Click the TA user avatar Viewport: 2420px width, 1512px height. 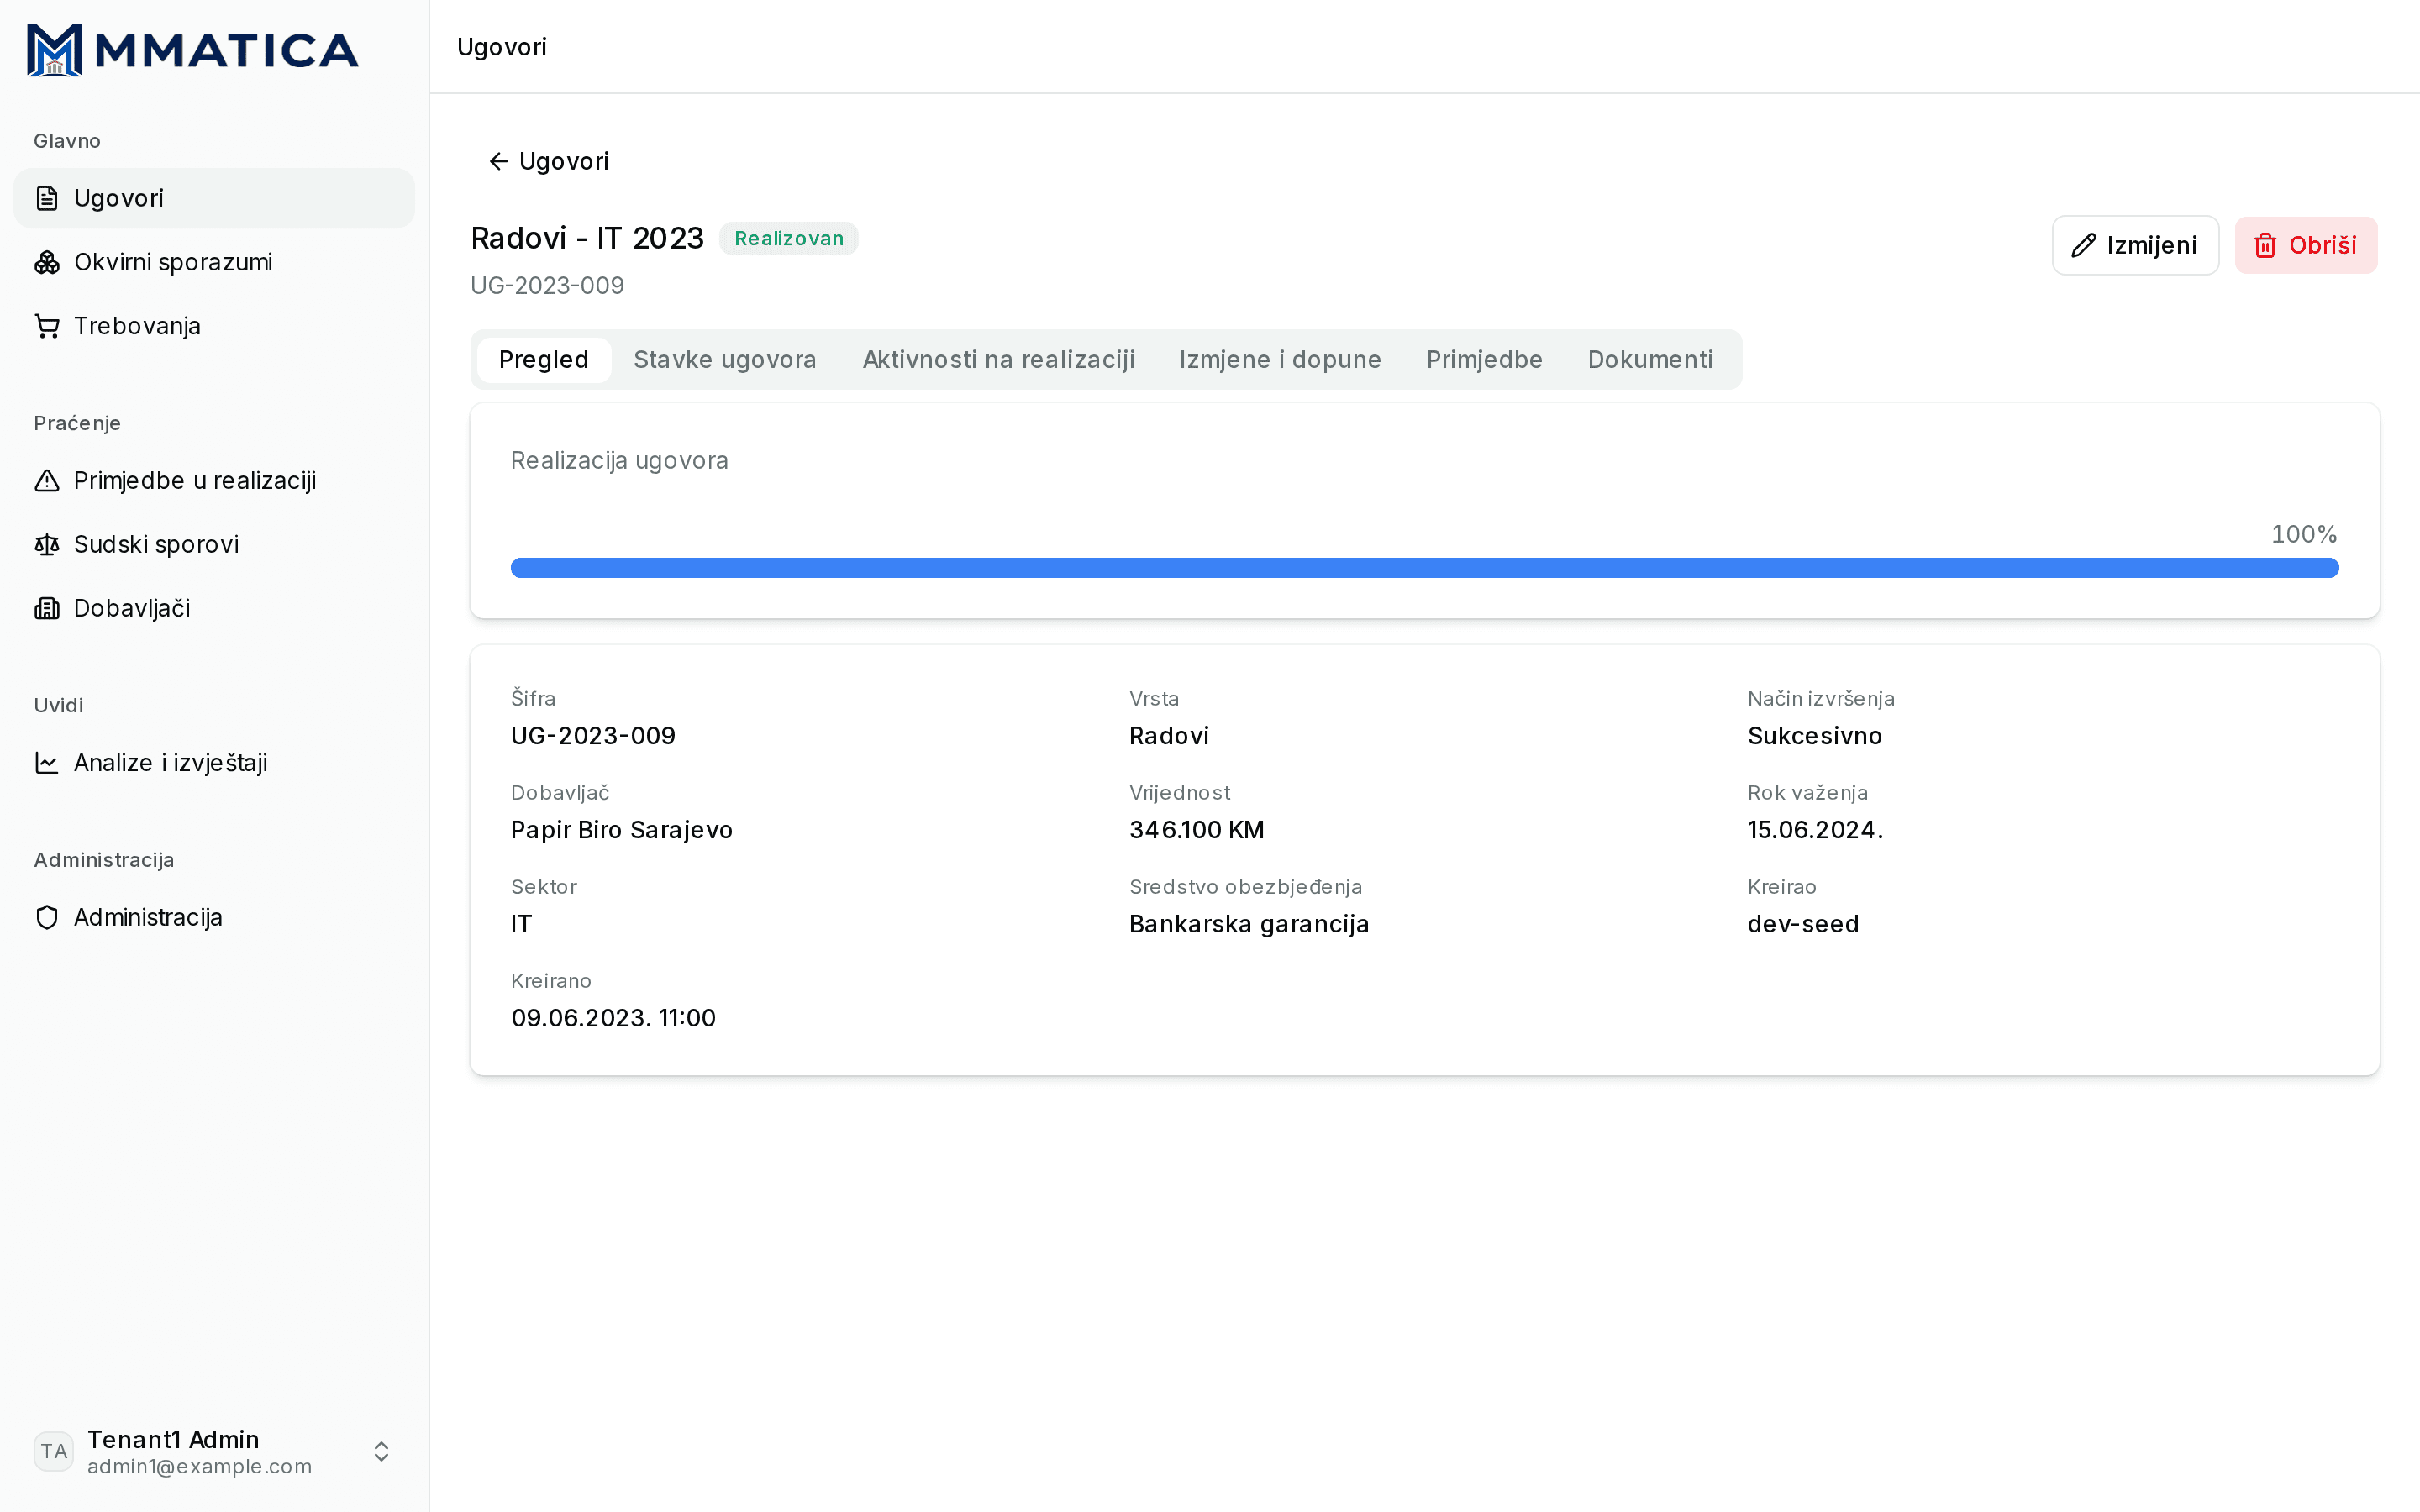(x=54, y=1451)
